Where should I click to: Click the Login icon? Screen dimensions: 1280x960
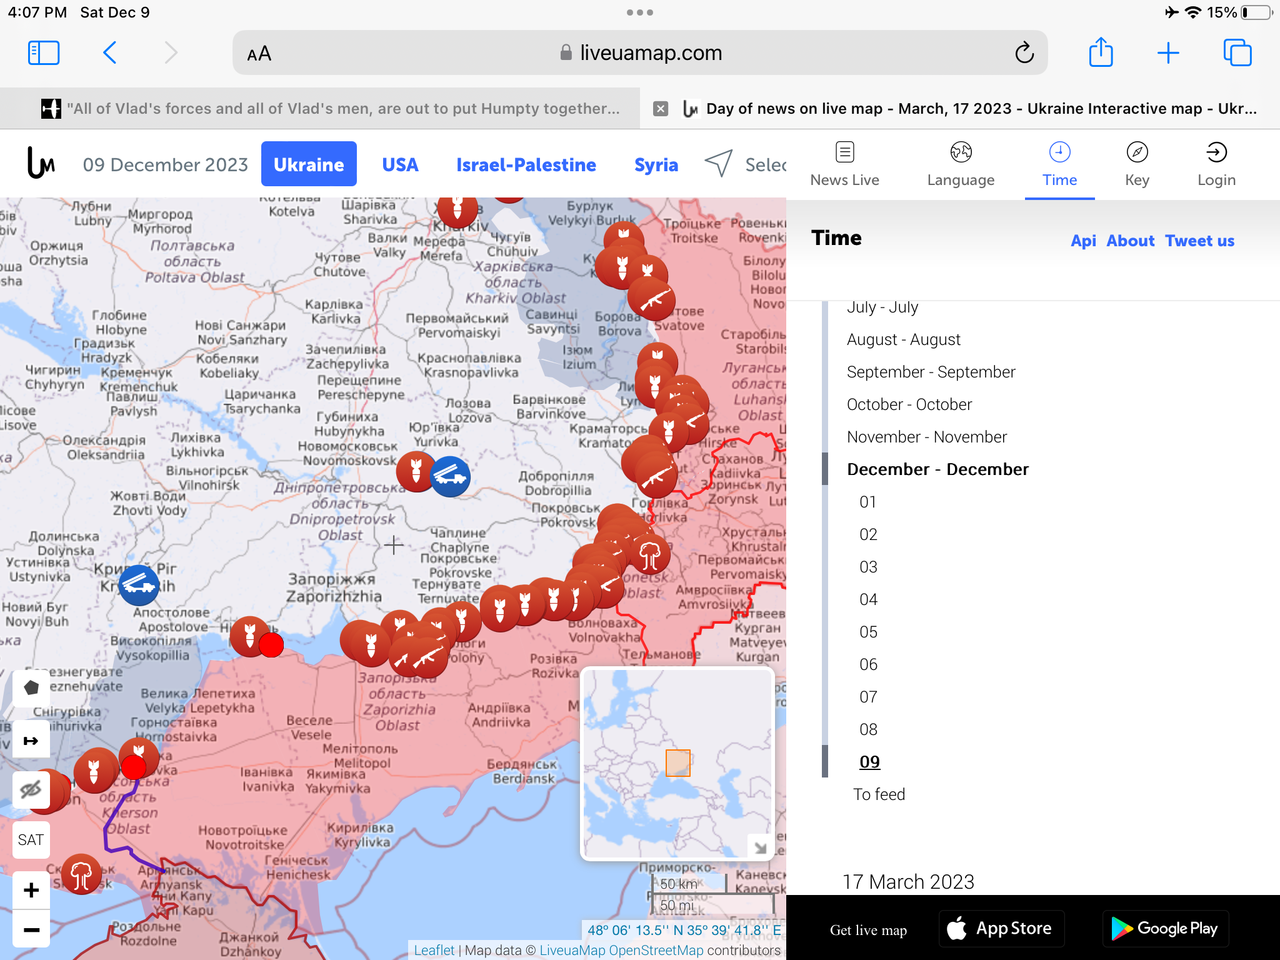pyautogui.click(x=1216, y=164)
